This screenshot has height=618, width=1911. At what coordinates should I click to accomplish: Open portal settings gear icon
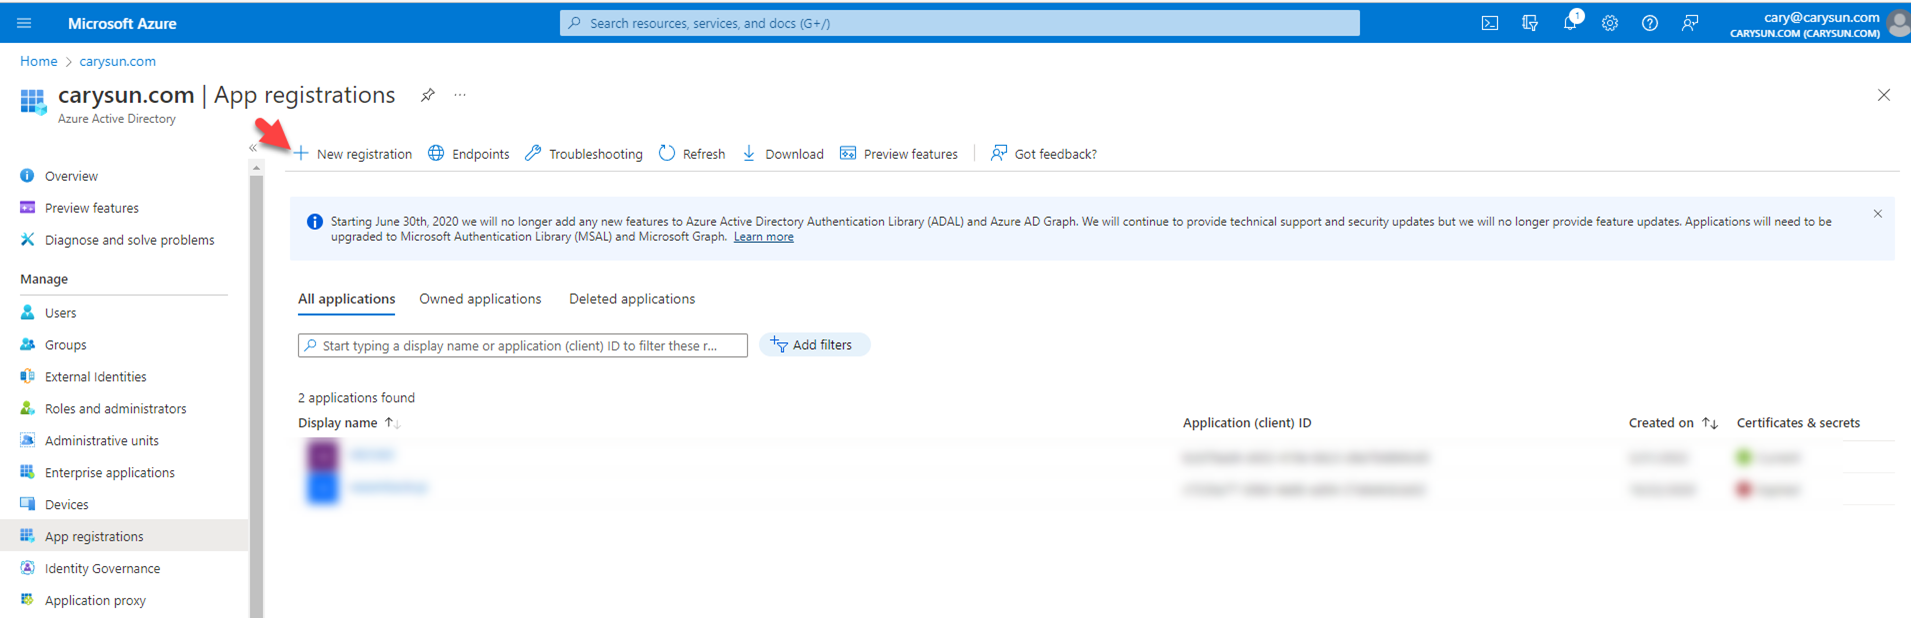pyautogui.click(x=1609, y=23)
